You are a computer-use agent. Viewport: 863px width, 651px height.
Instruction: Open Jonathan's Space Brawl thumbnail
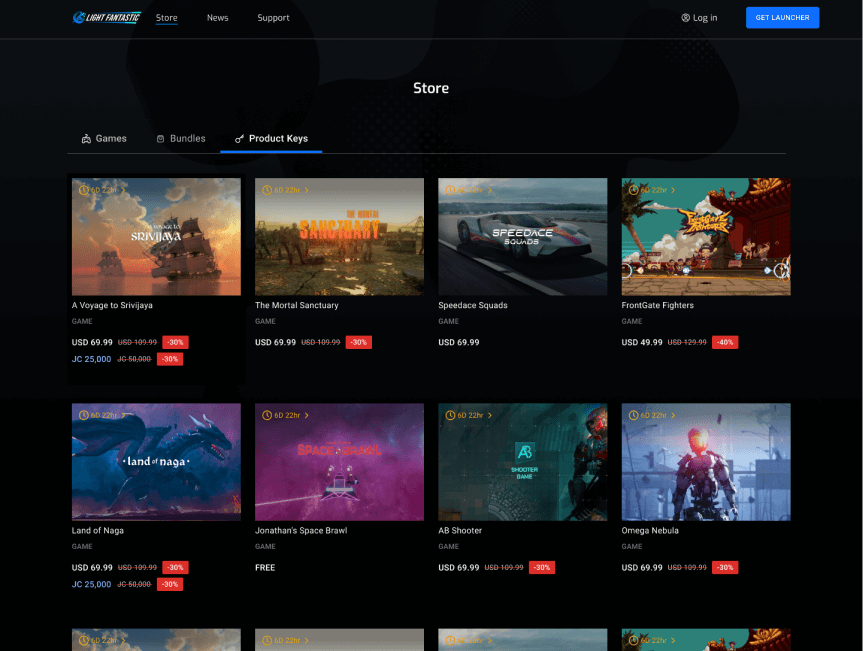pos(339,462)
